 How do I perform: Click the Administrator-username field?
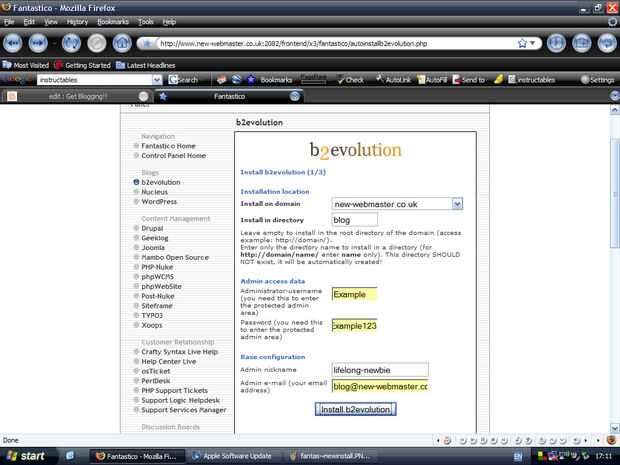point(355,295)
